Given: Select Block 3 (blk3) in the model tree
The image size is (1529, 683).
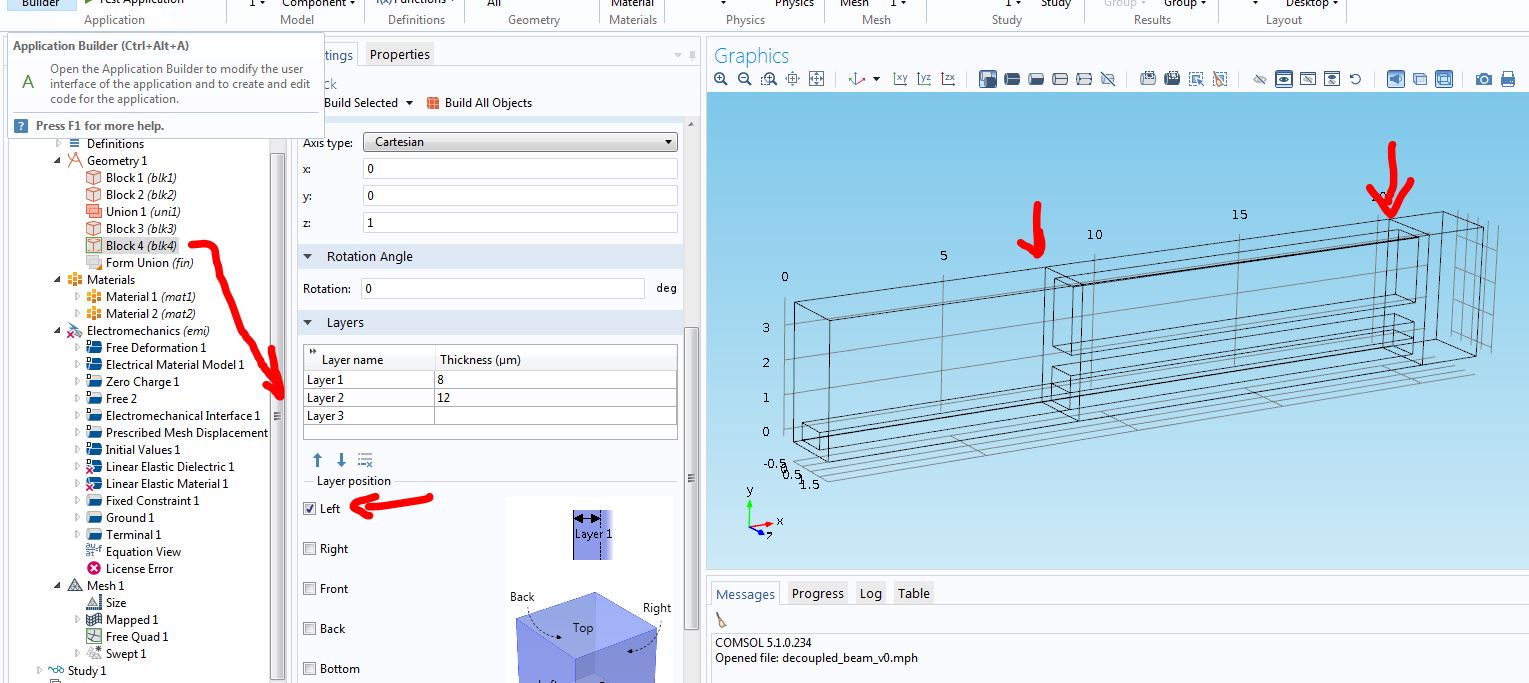Looking at the screenshot, I should [140, 229].
